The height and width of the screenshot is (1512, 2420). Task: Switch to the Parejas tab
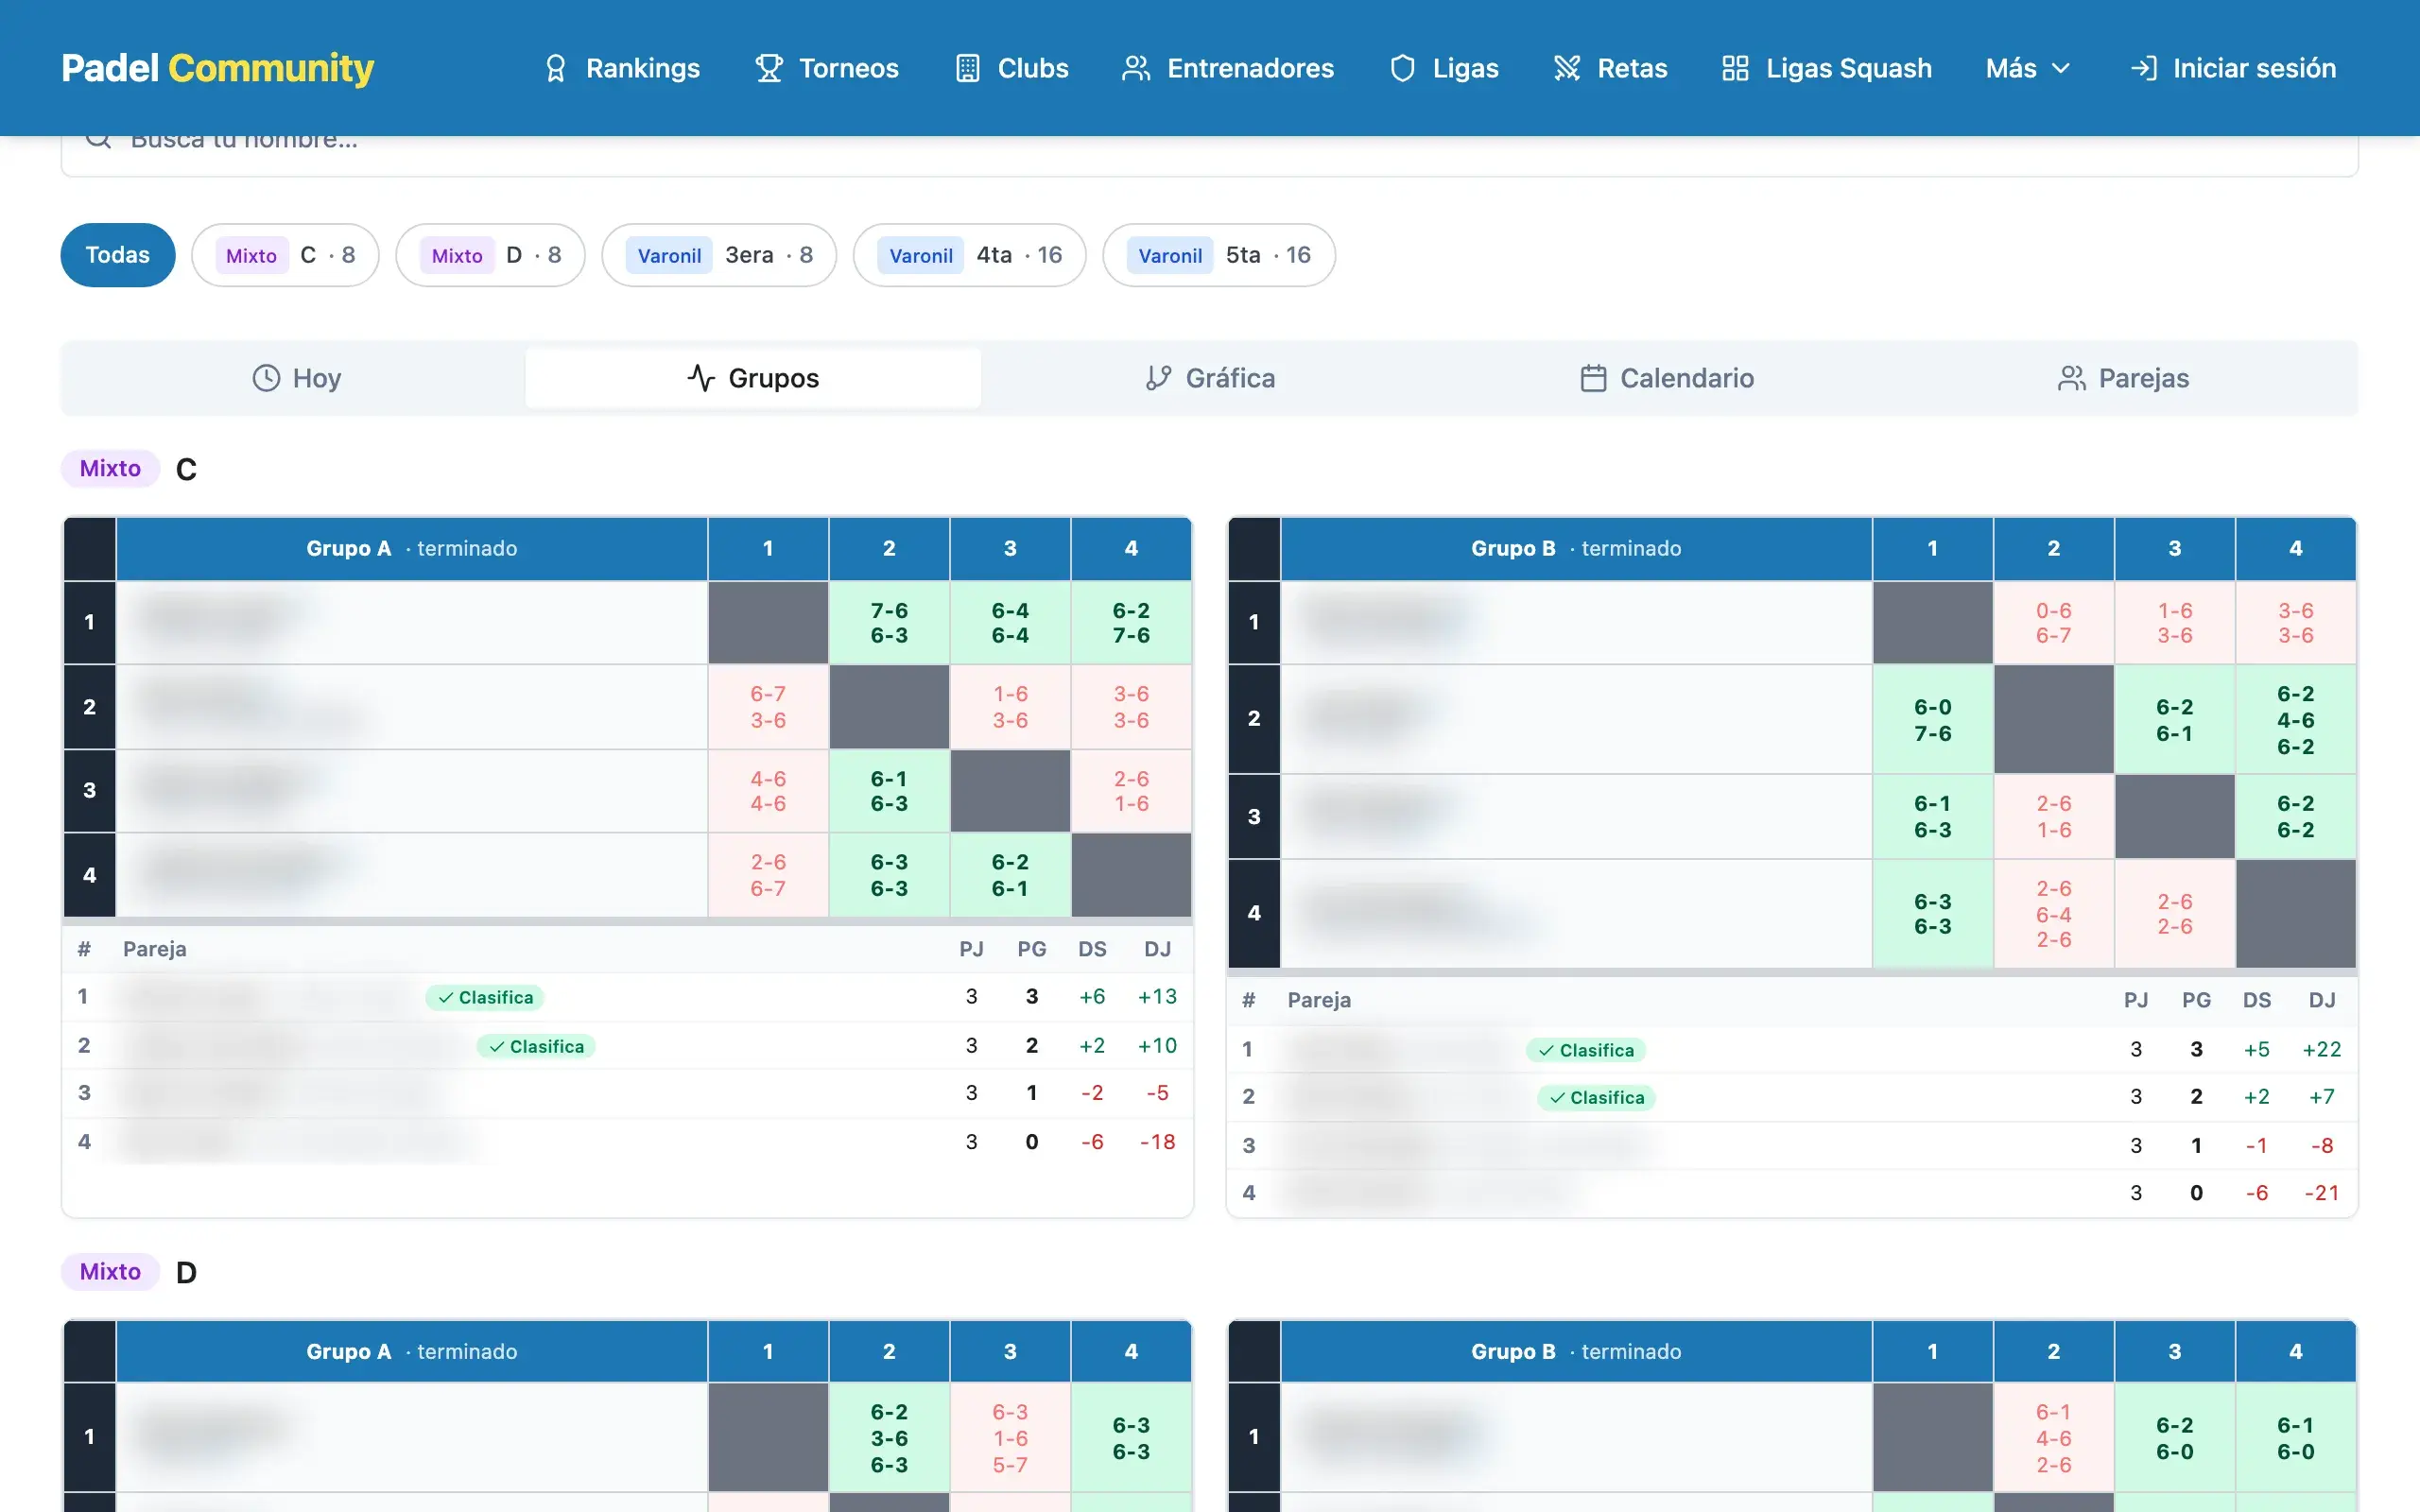point(2123,378)
